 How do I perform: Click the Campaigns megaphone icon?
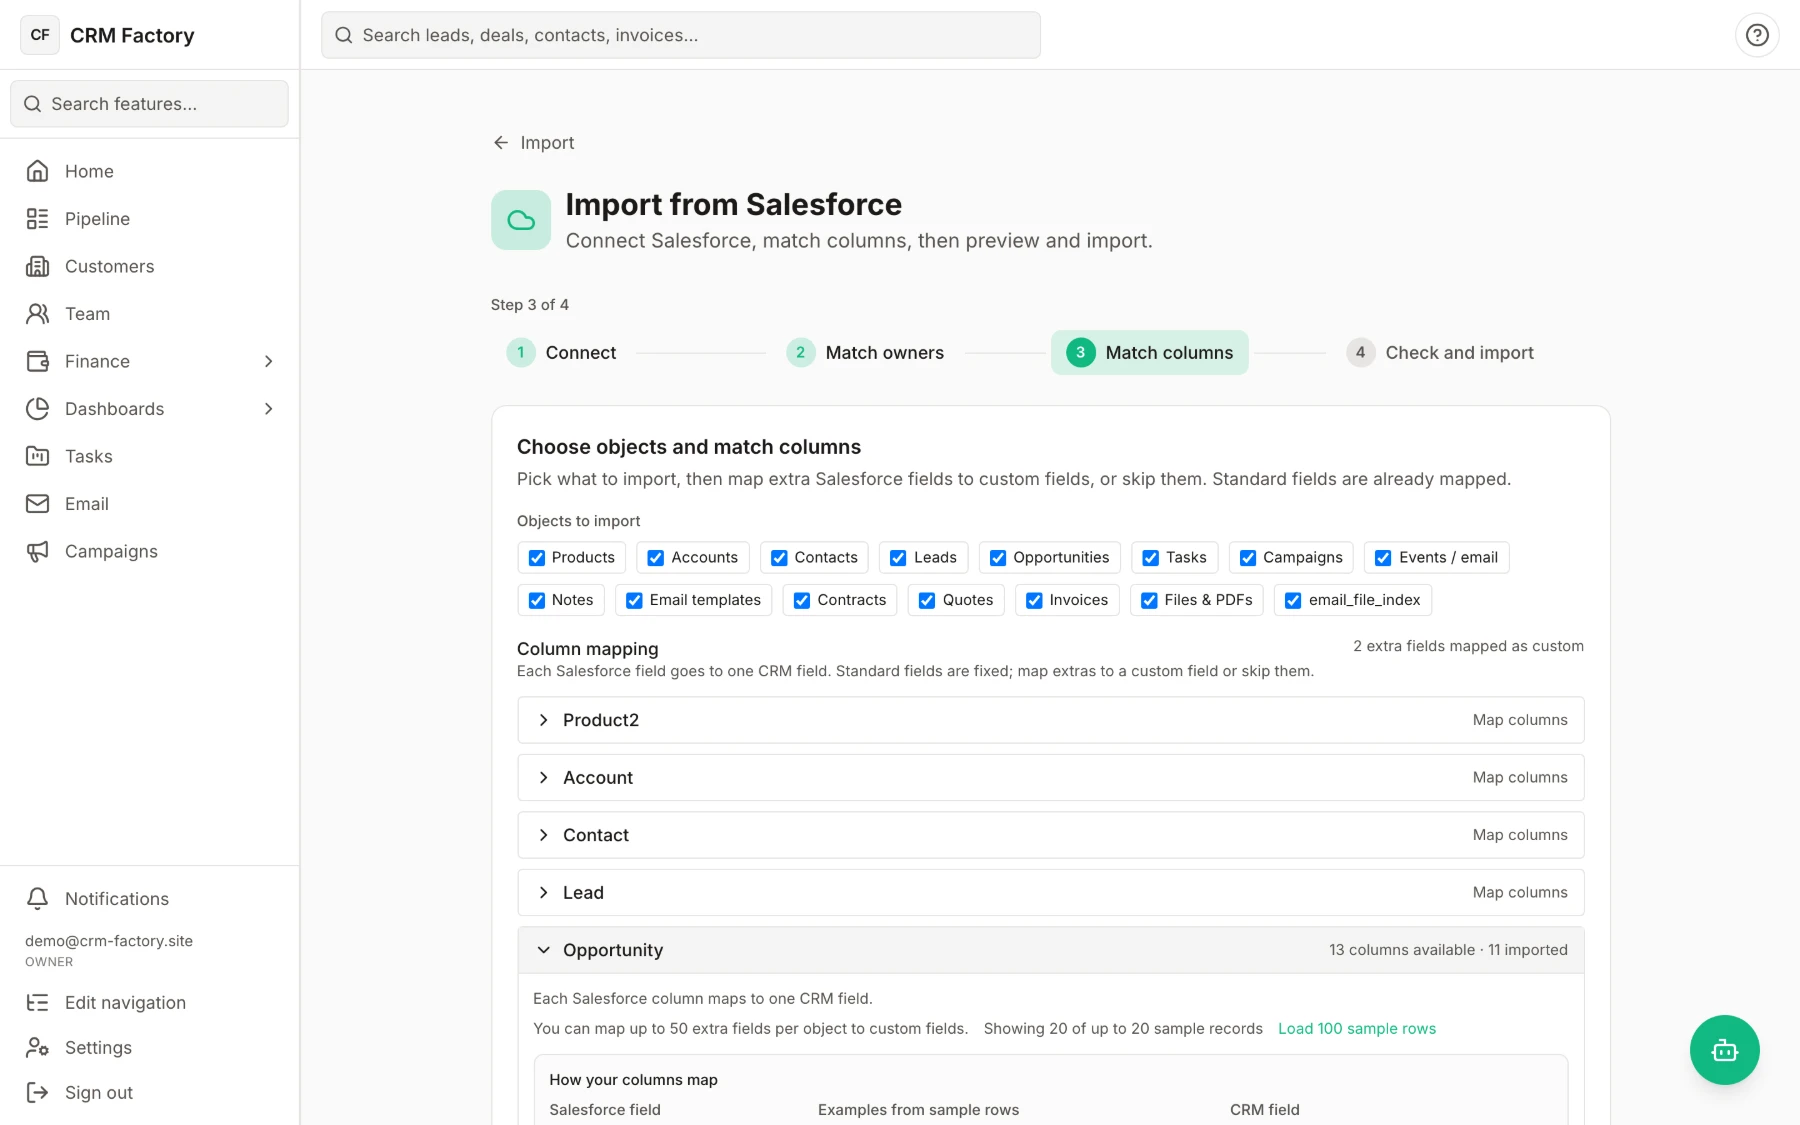(x=37, y=551)
